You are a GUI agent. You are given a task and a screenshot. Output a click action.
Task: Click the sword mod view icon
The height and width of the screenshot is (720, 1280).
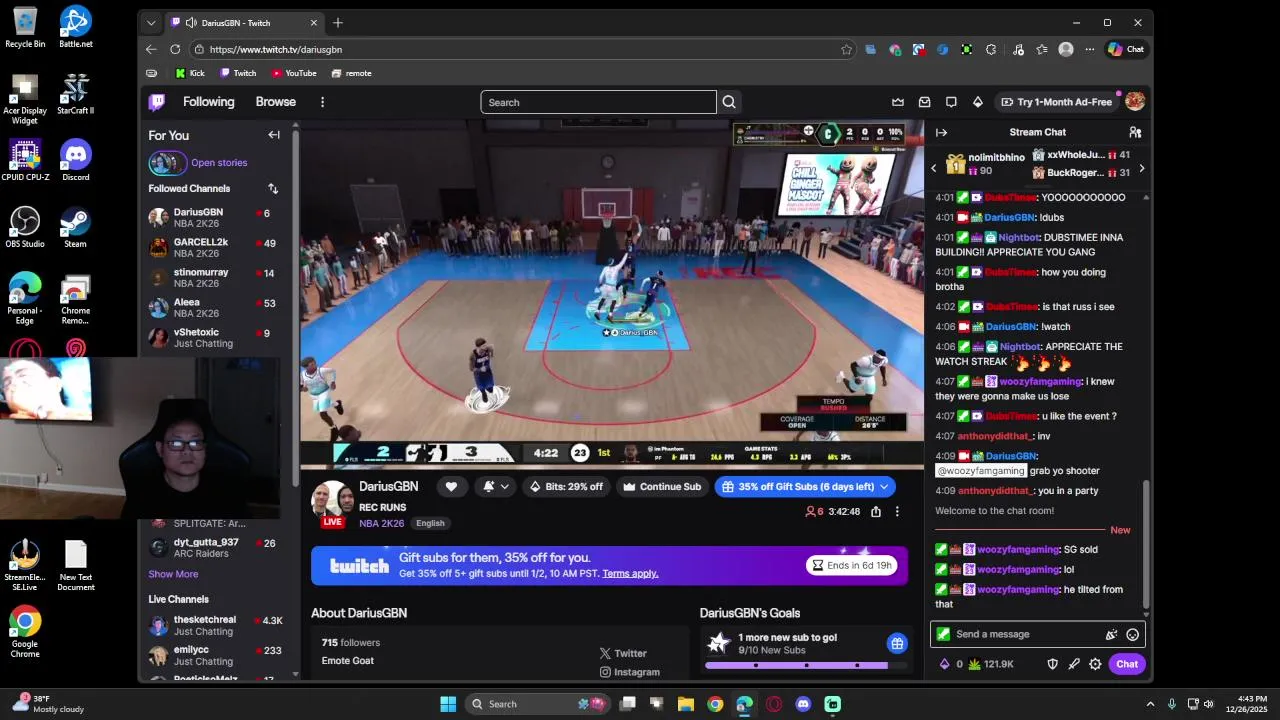tap(1074, 664)
